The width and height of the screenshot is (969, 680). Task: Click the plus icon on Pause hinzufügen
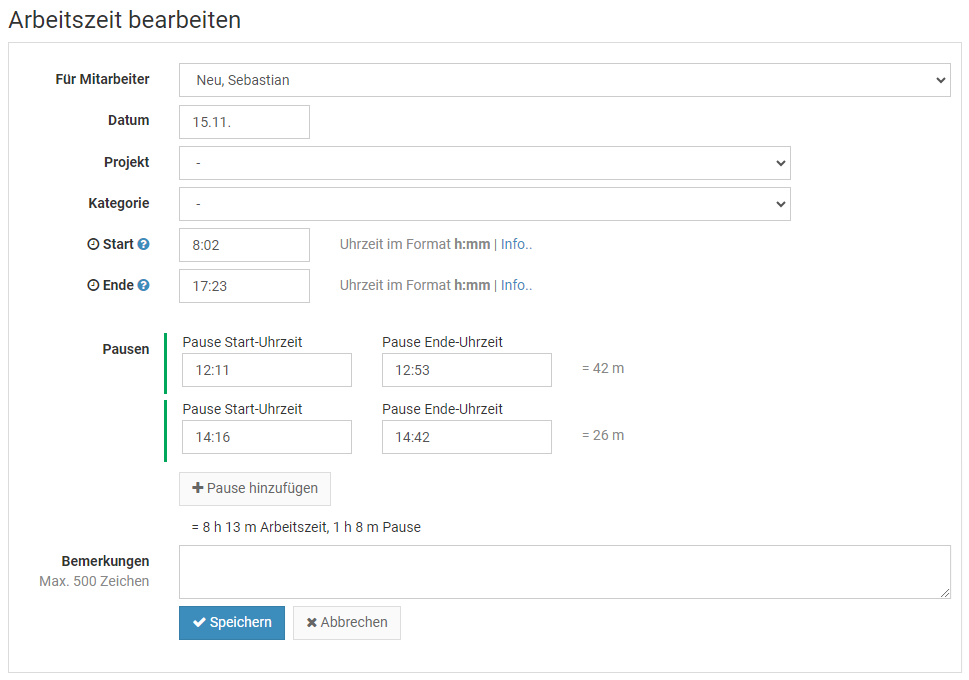coord(197,488)
